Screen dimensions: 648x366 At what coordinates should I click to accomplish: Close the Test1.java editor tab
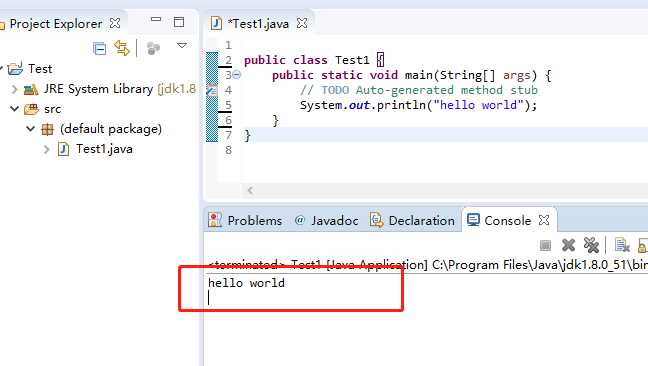[x=302, y=23]
